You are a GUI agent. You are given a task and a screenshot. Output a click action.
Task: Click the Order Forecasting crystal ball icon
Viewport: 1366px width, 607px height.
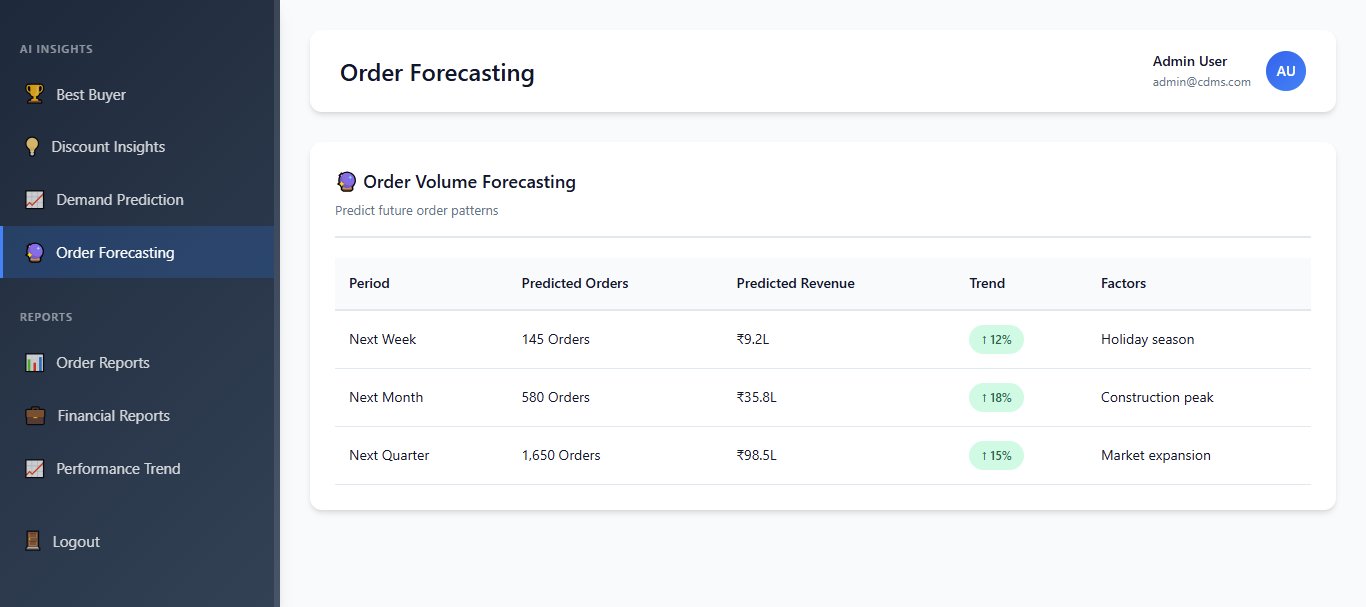pos(34,252)
